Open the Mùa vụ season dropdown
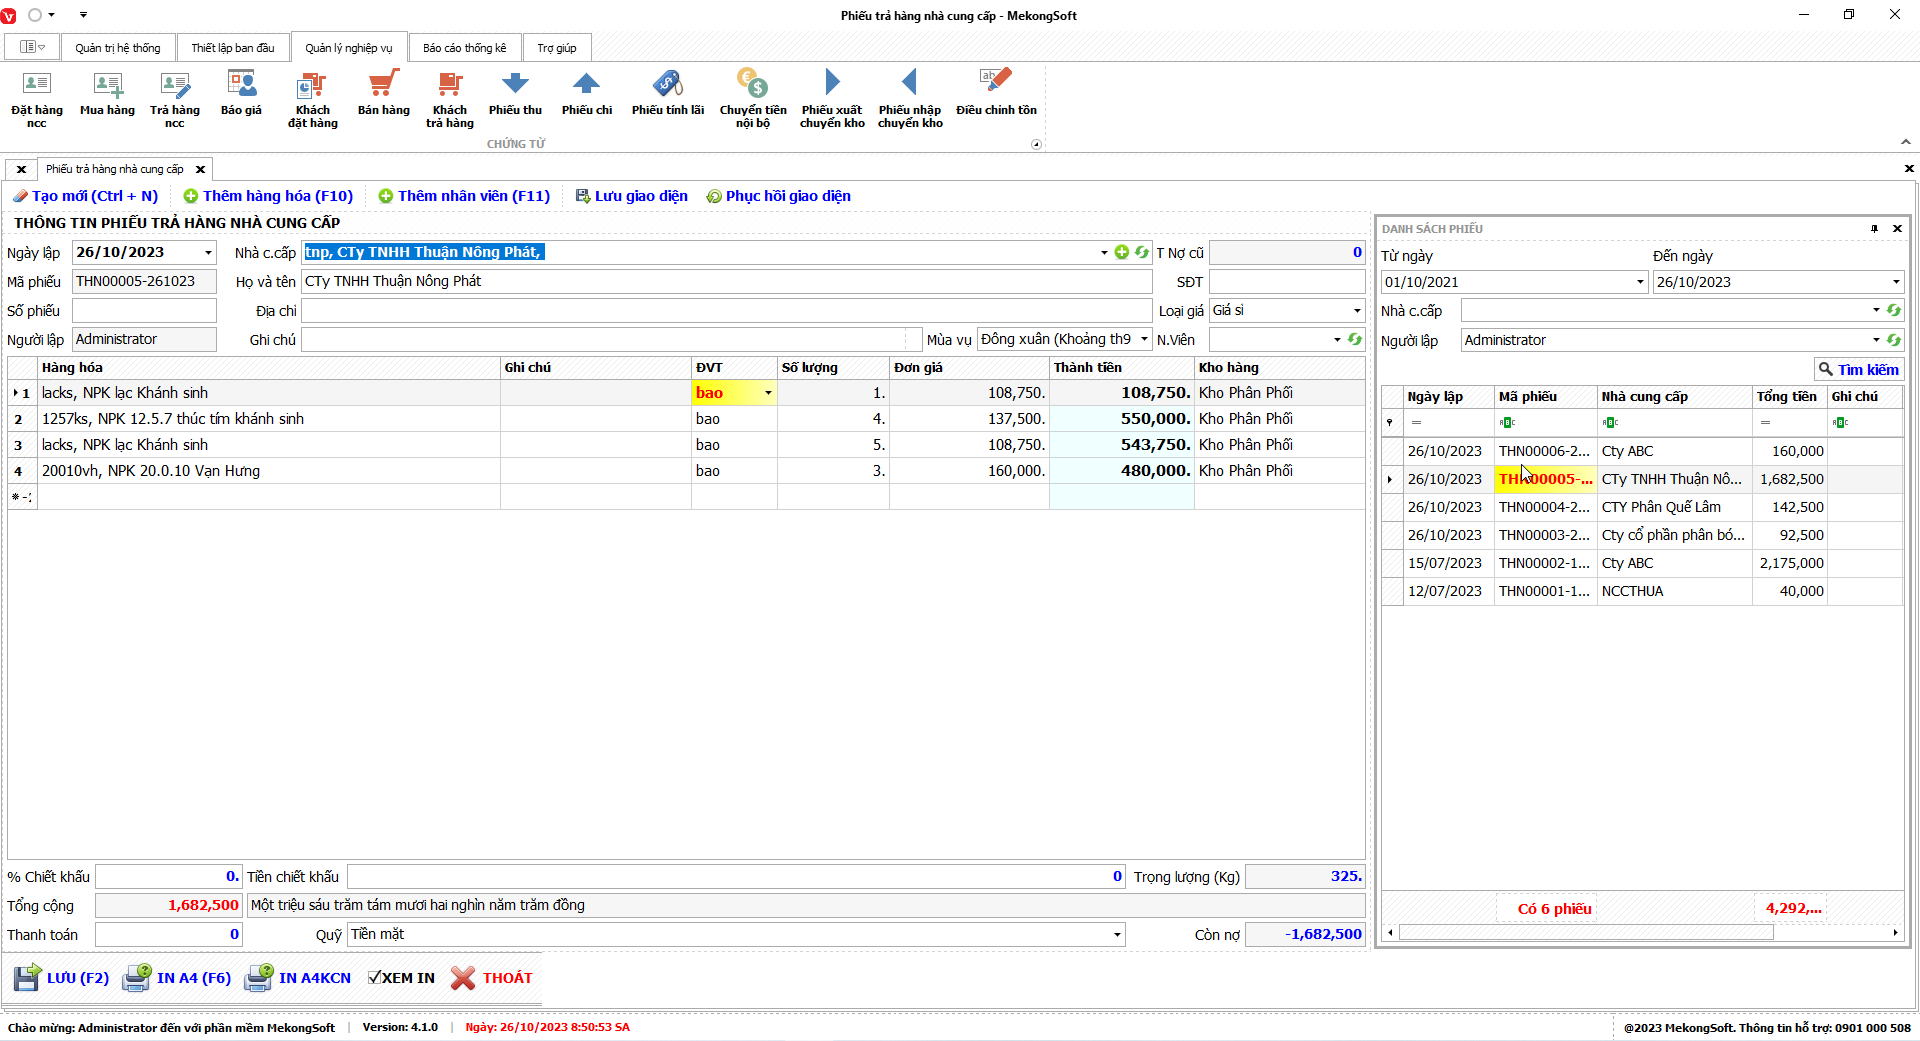The height and width of the screenshot is (1041, 1920). pyautogui.click(x=1144, y=340)
